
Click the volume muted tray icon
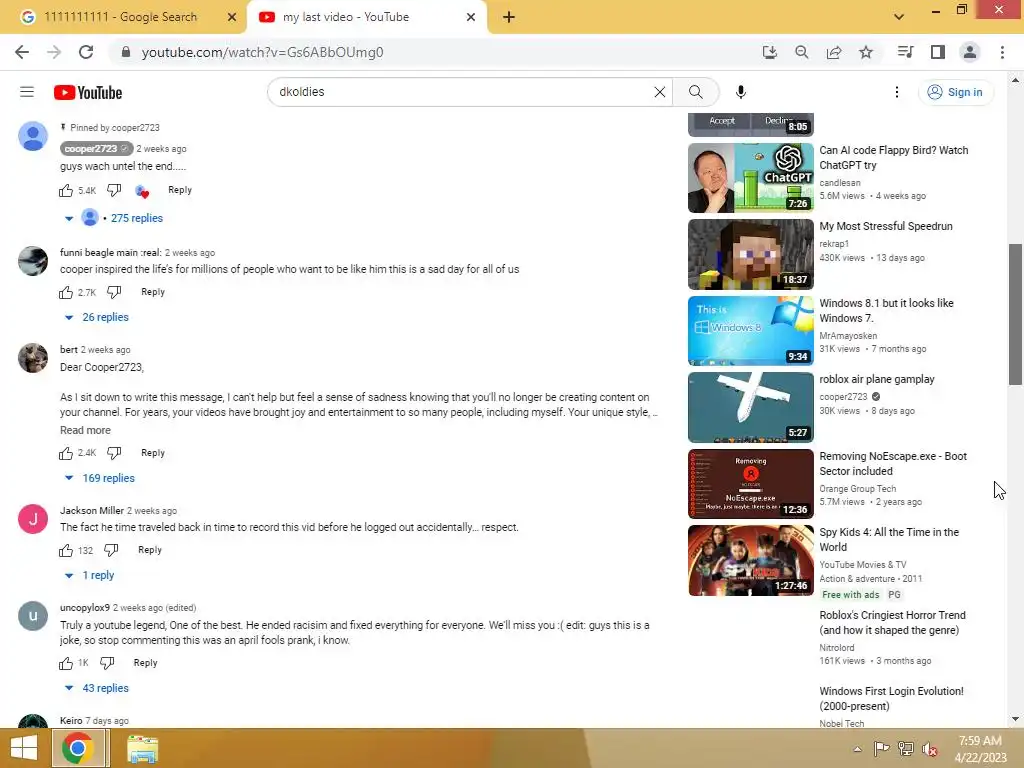click(x=930, y=749)
